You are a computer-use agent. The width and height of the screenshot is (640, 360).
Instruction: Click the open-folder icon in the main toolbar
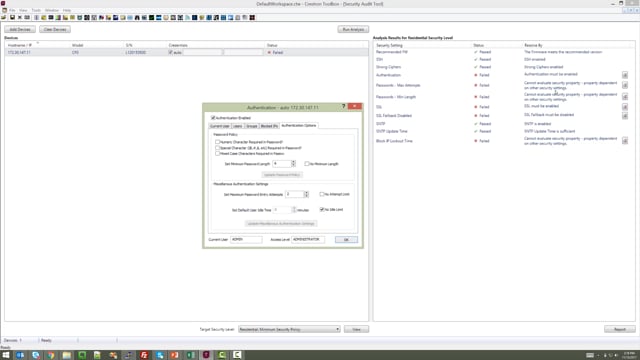tap(4, 18)
